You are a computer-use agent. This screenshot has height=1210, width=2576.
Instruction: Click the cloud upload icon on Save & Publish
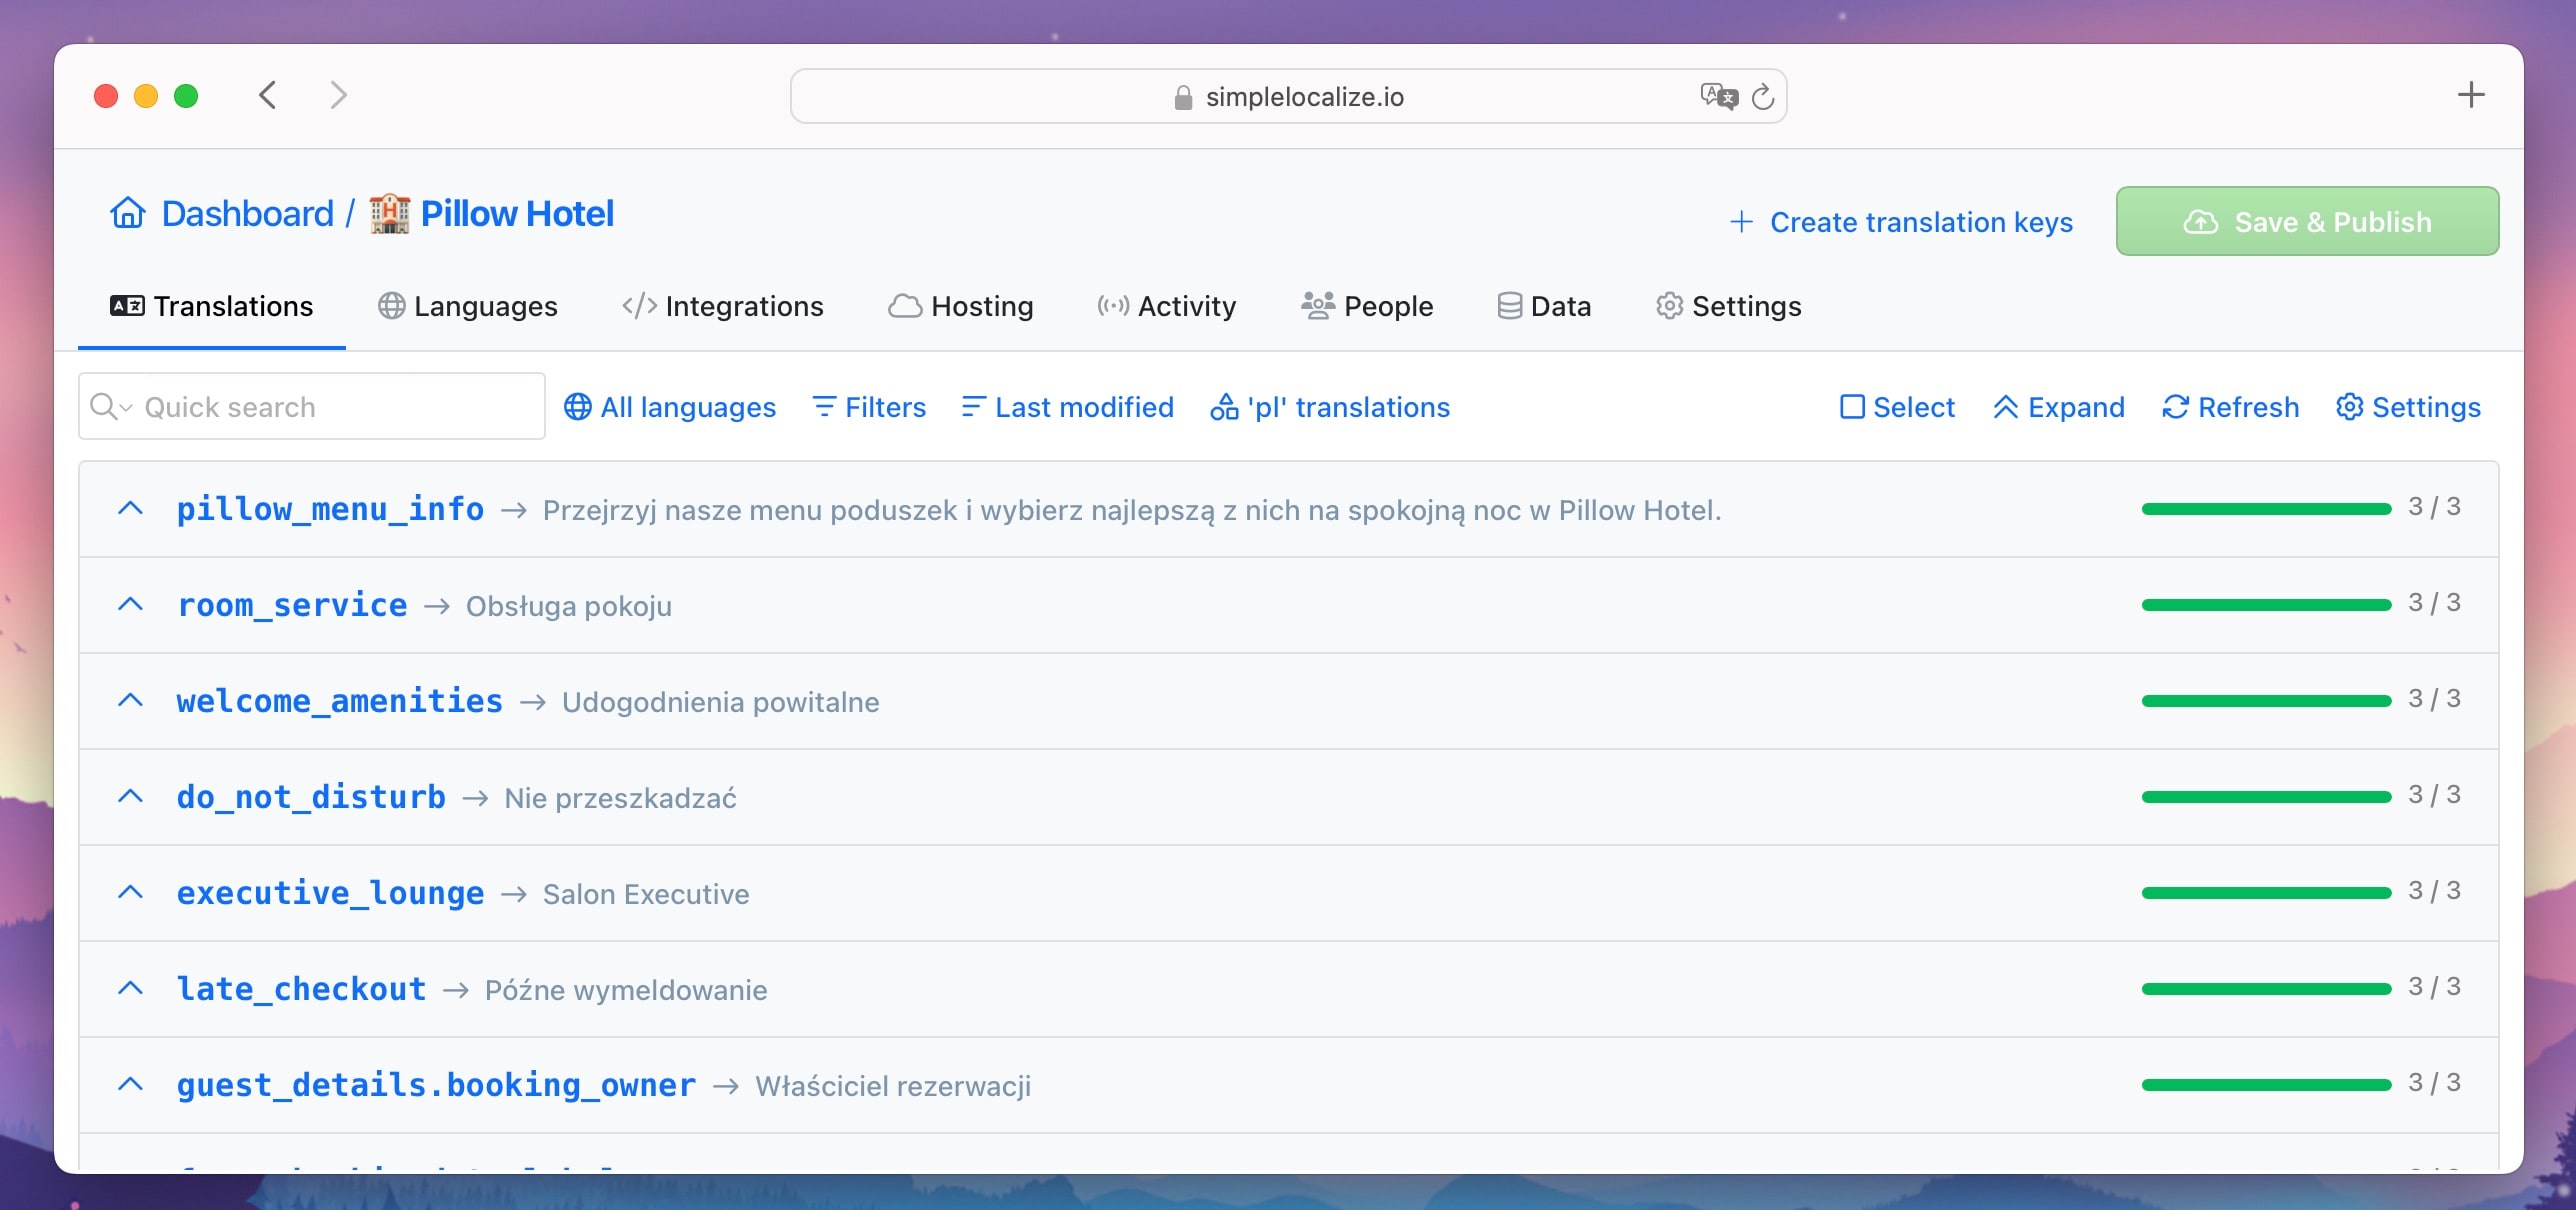(2200, 222)
